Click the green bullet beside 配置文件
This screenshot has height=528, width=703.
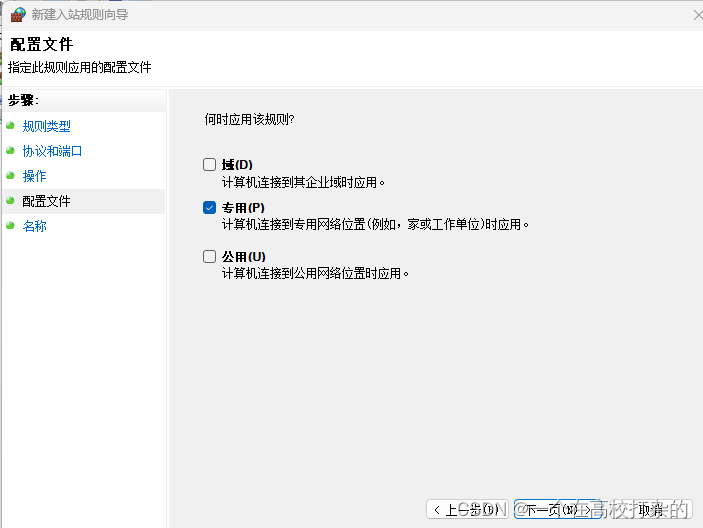click(11, 201)
